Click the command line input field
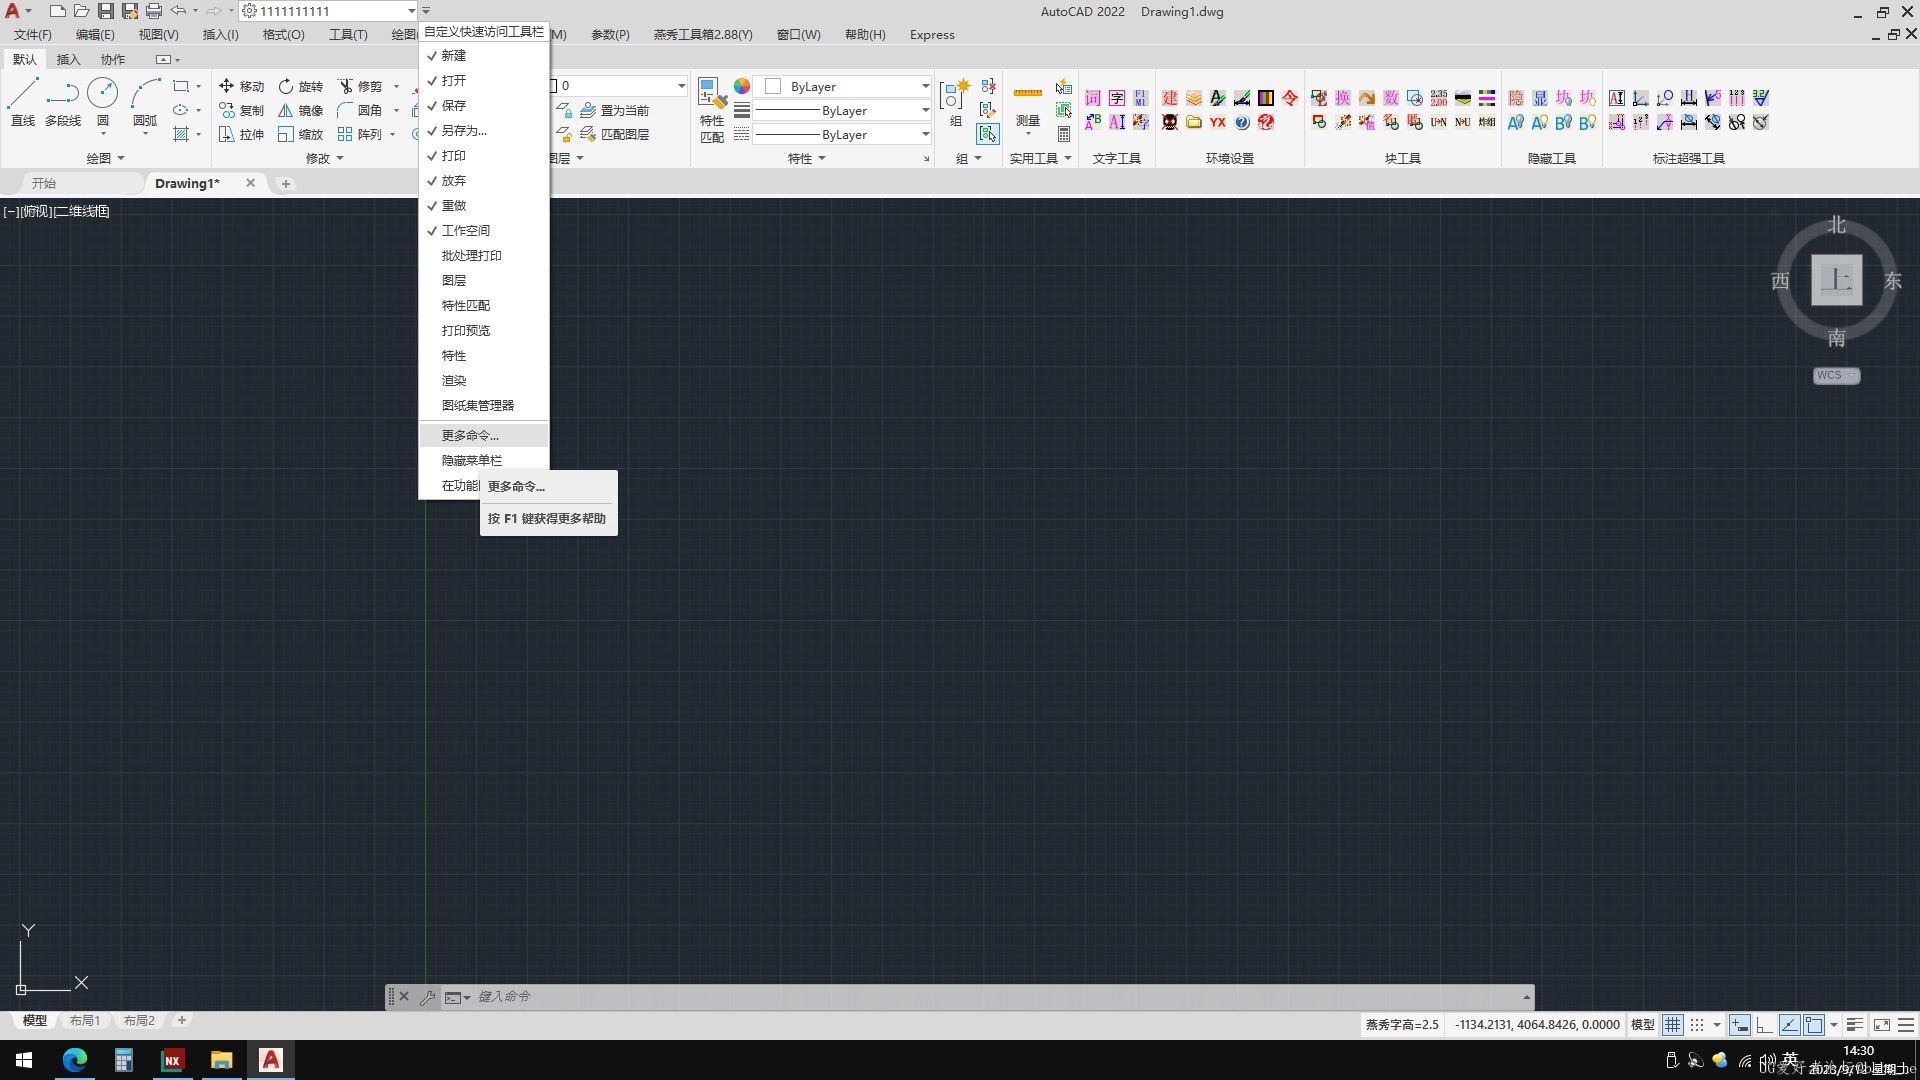This screenshot has height=1080, width=1920. pos(998,997)
